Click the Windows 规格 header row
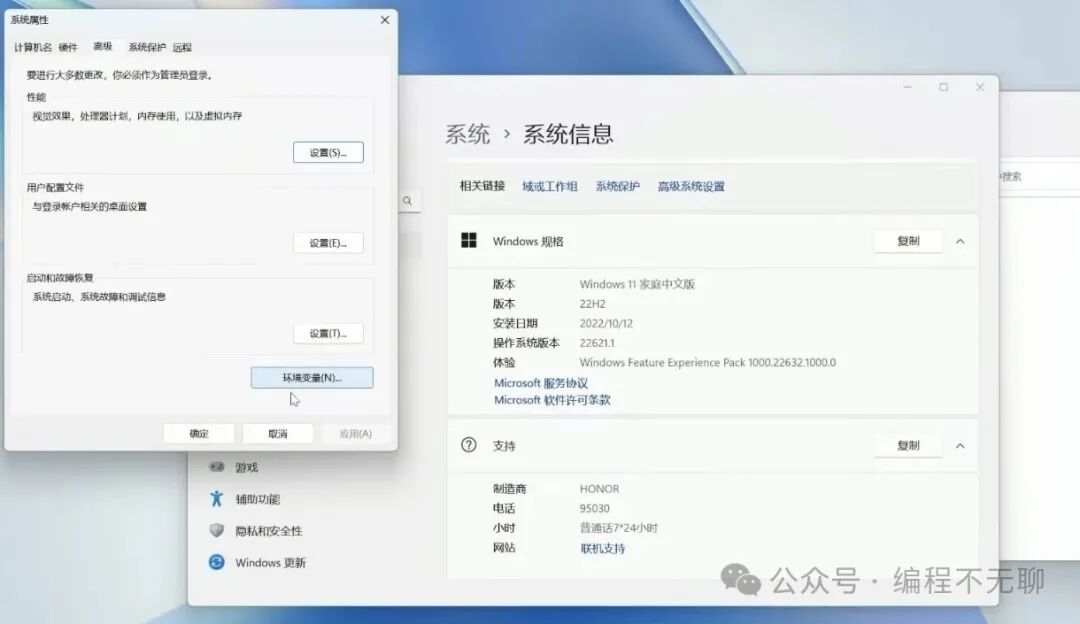This screenshot has height=624, width=1080. (712, 241)
